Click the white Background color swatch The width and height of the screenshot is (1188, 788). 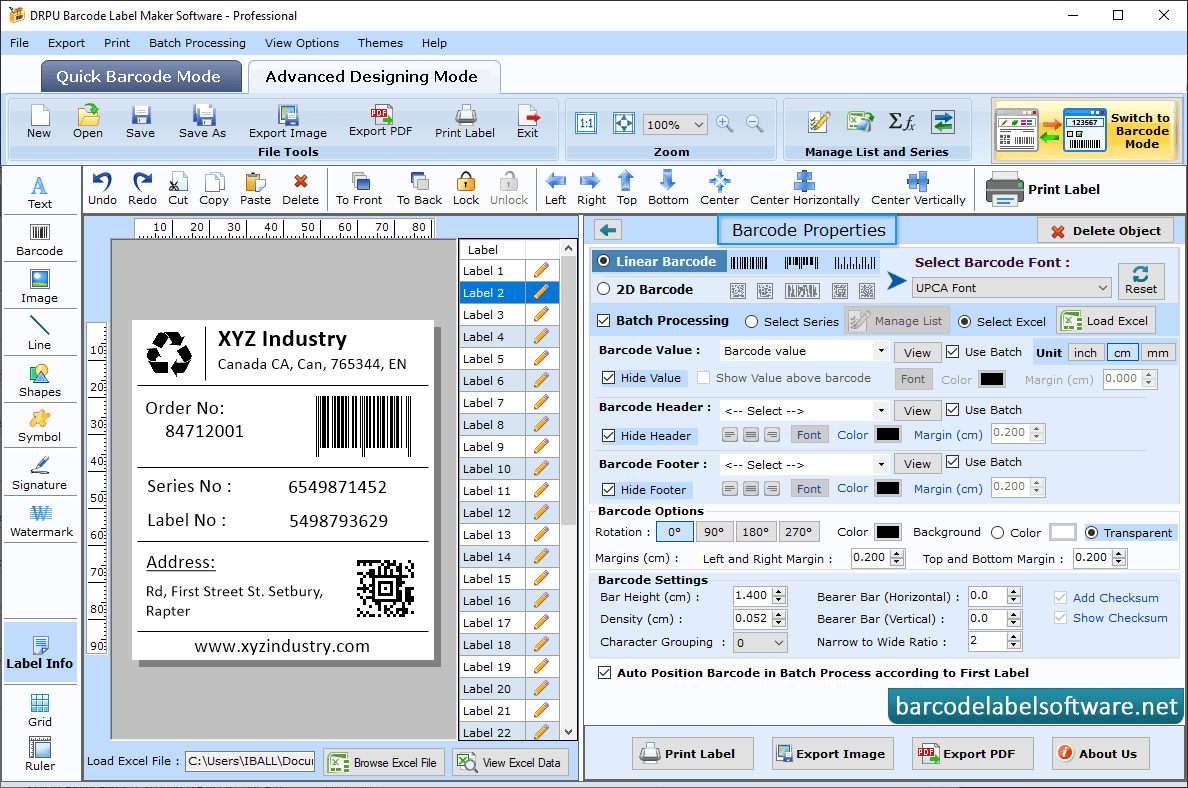(1062, 532)
